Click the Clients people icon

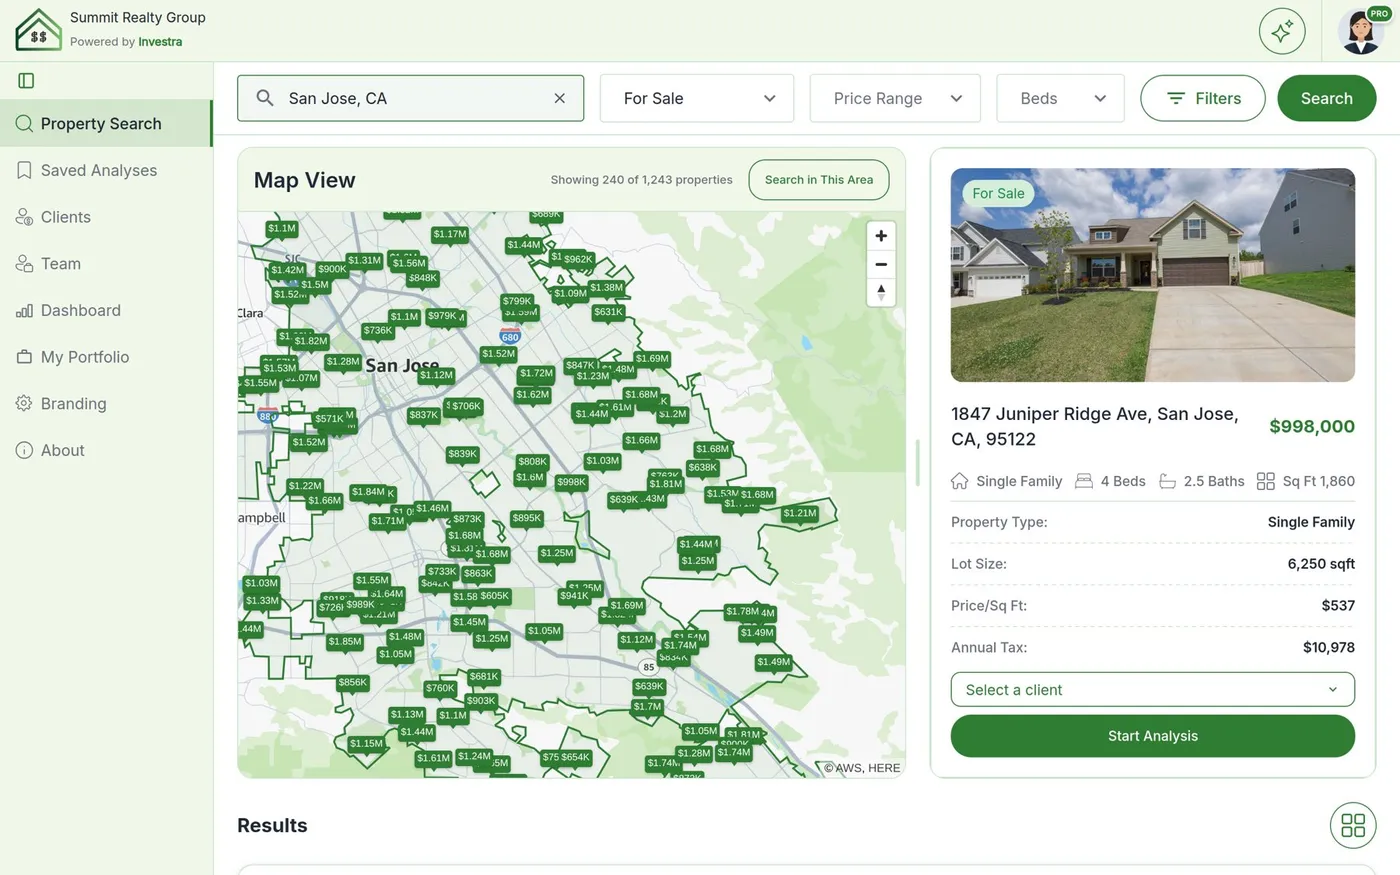24,217
